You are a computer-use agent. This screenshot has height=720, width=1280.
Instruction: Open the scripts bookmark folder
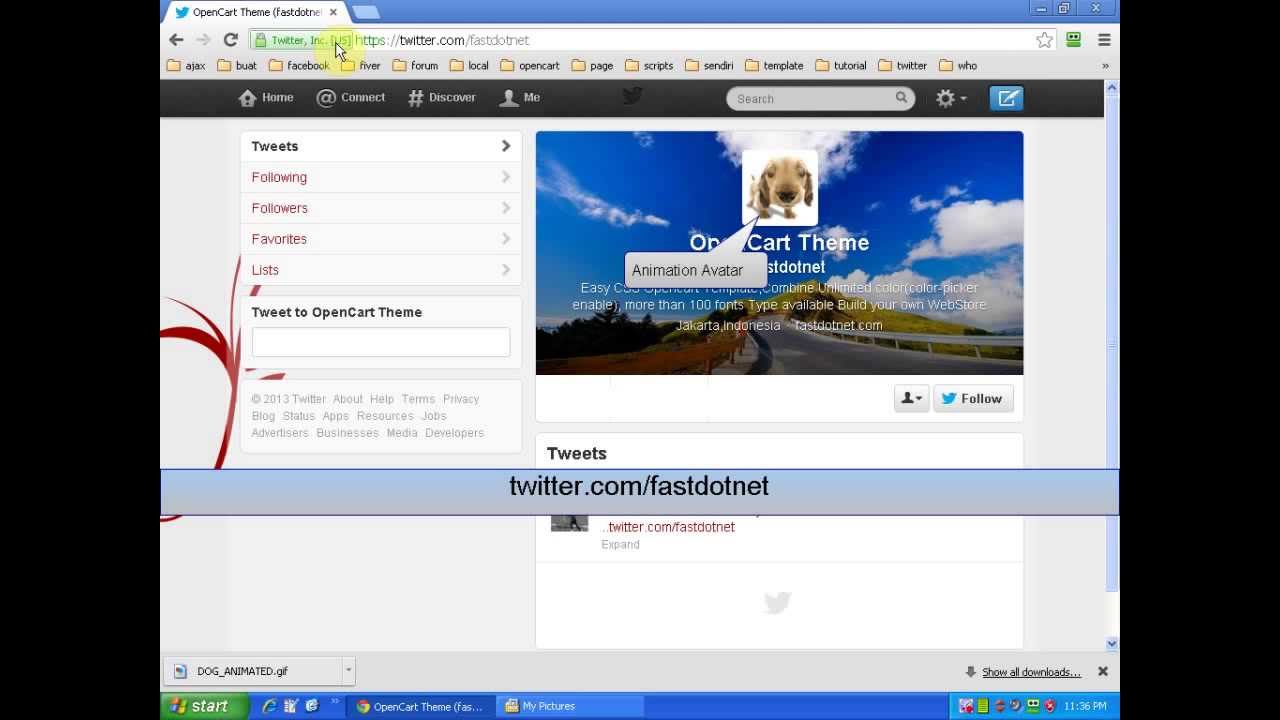(649, 66)
